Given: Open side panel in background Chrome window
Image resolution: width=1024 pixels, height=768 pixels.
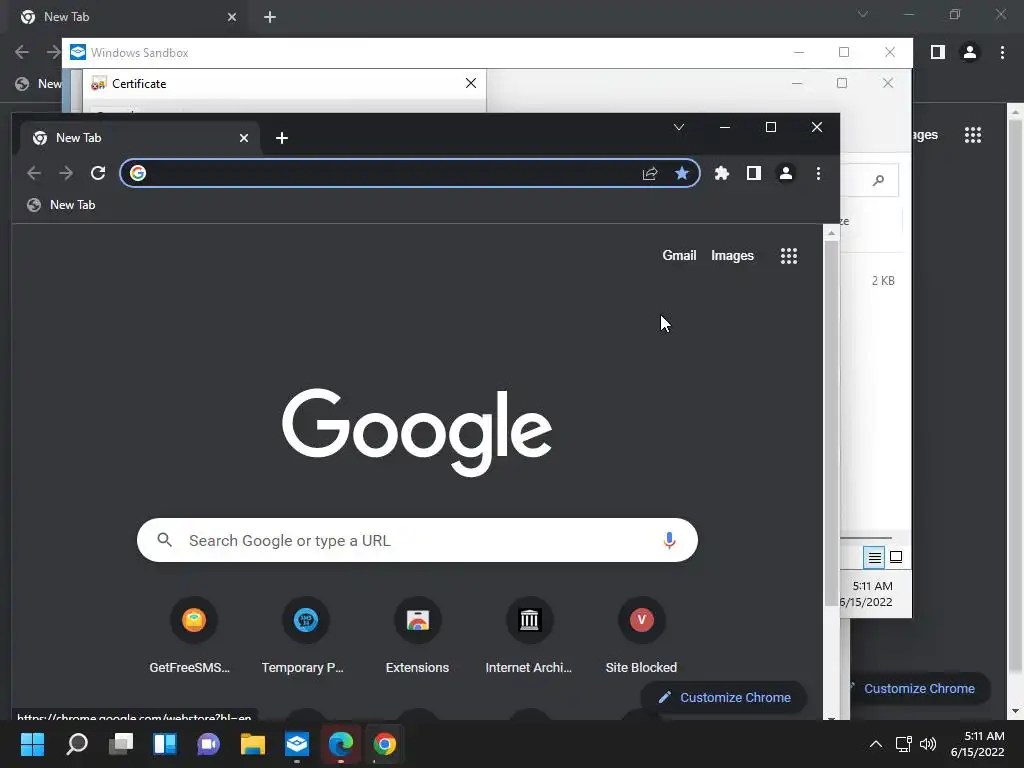Looking at the screenshot, I should coord(938,52).
